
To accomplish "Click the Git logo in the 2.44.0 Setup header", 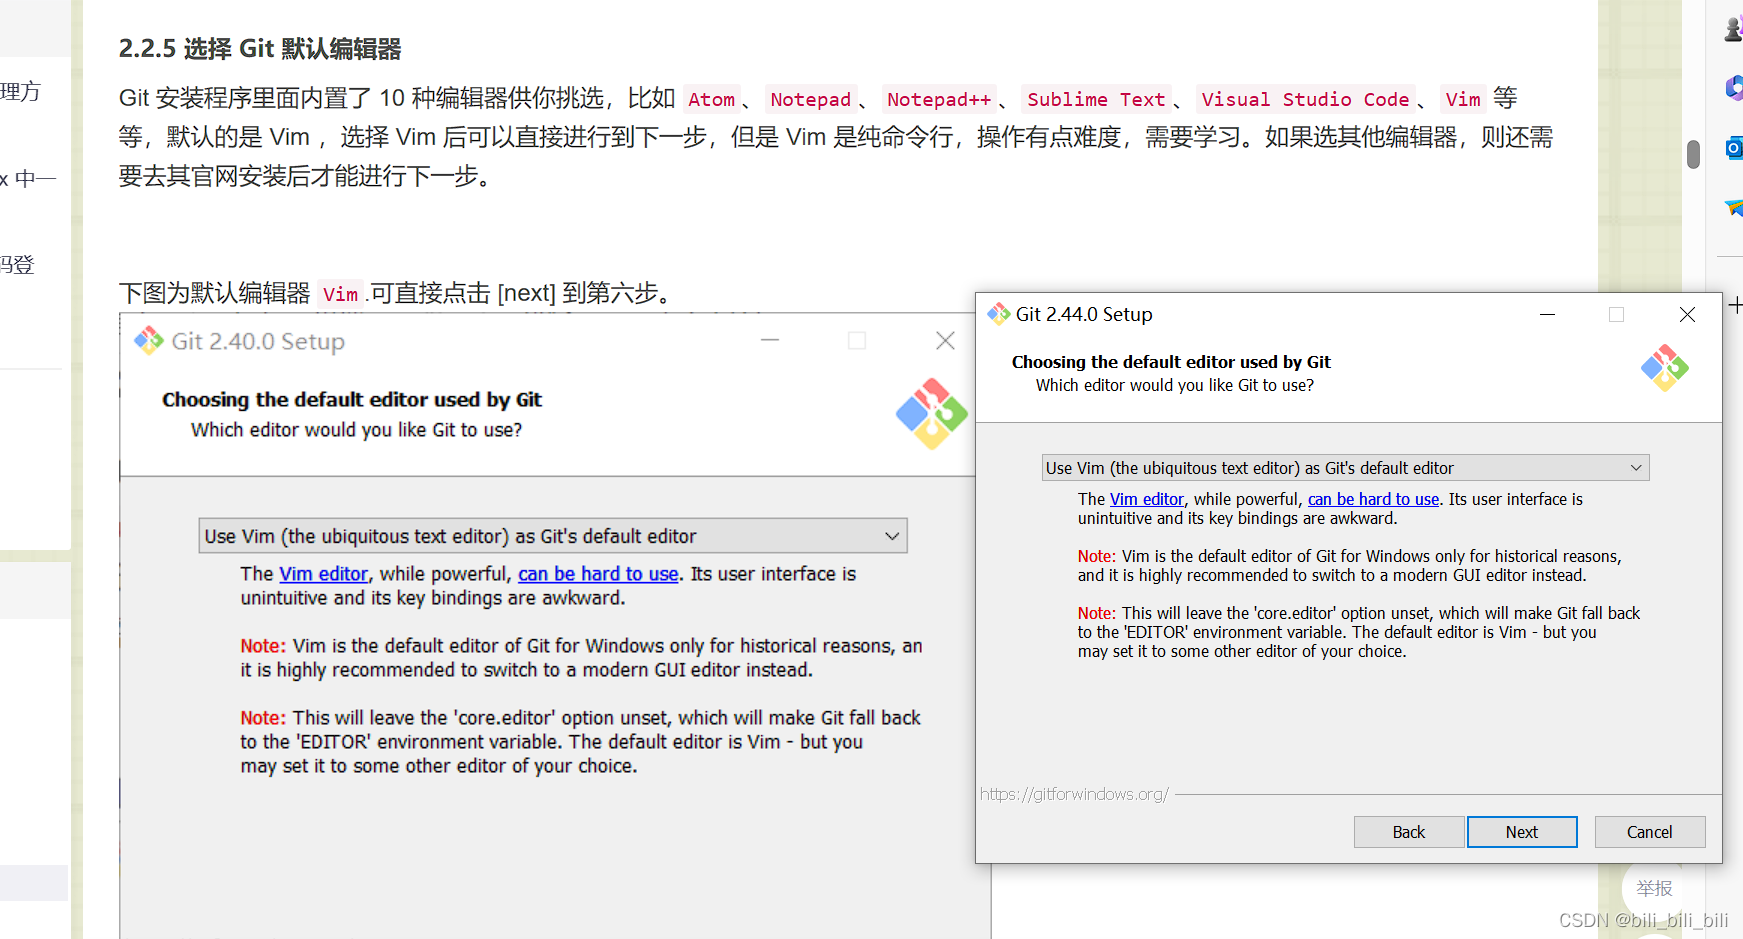I will pos(1664,368).
